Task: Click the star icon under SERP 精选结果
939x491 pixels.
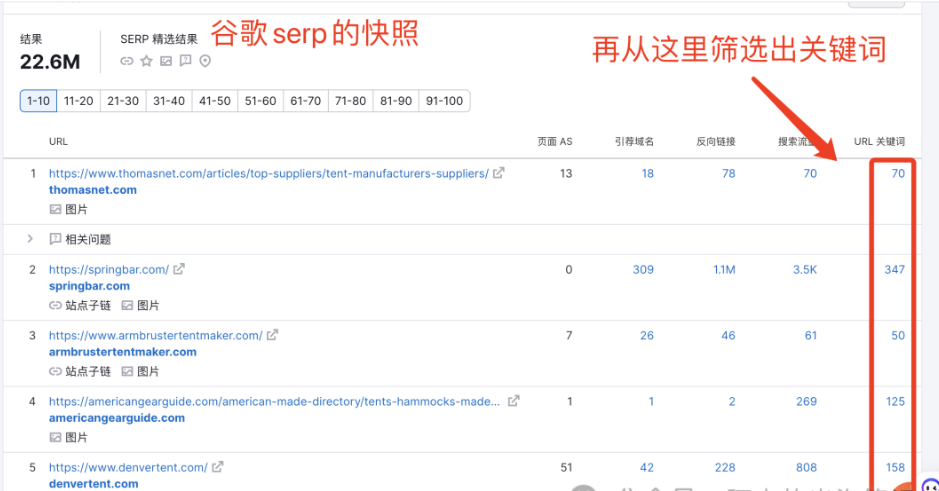Action: [x=146, y=61]
